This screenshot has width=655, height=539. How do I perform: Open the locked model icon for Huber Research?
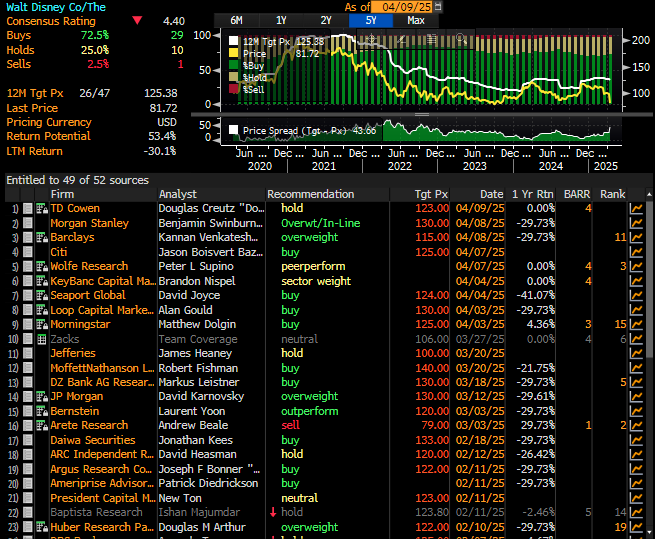[42, 527]
